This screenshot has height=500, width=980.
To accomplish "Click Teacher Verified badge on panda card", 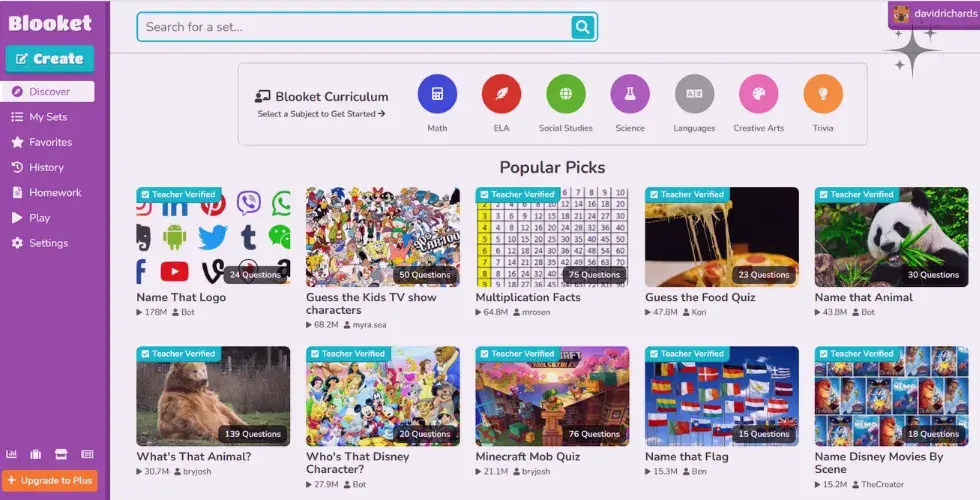I will click(856, 194).
